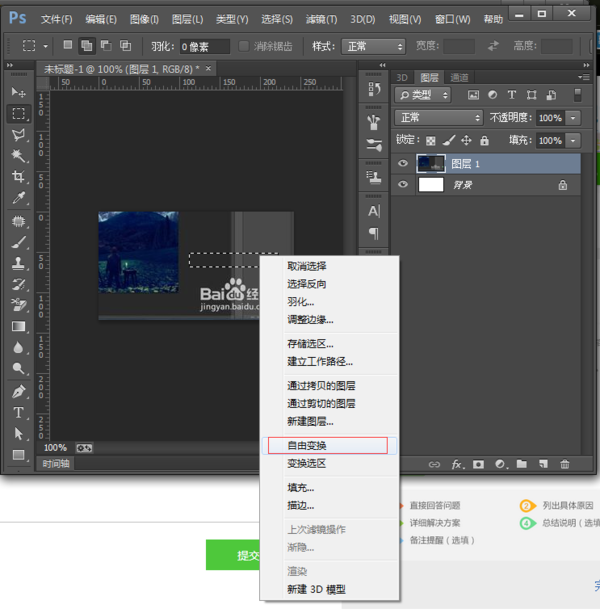Select the History Brush tool
The height and width of the screenshot is (613, 600).
click(18, 284)
